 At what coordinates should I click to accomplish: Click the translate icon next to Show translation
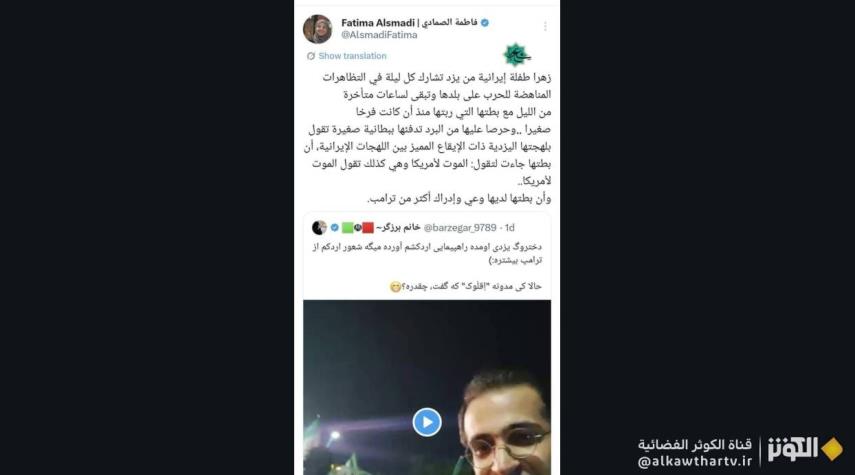point(311,56)
